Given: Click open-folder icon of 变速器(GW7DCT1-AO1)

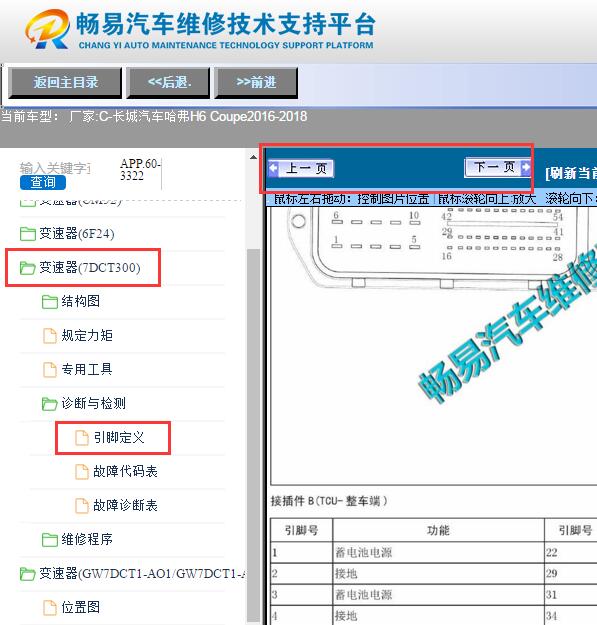Looking at the screenshot, I should coord(27,574).
